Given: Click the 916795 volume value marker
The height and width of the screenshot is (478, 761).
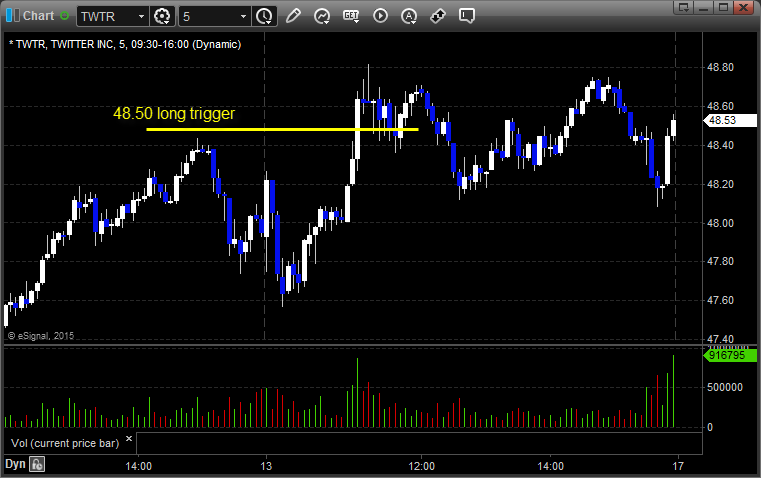Looking at the screenshot, I should coord(729,355).
